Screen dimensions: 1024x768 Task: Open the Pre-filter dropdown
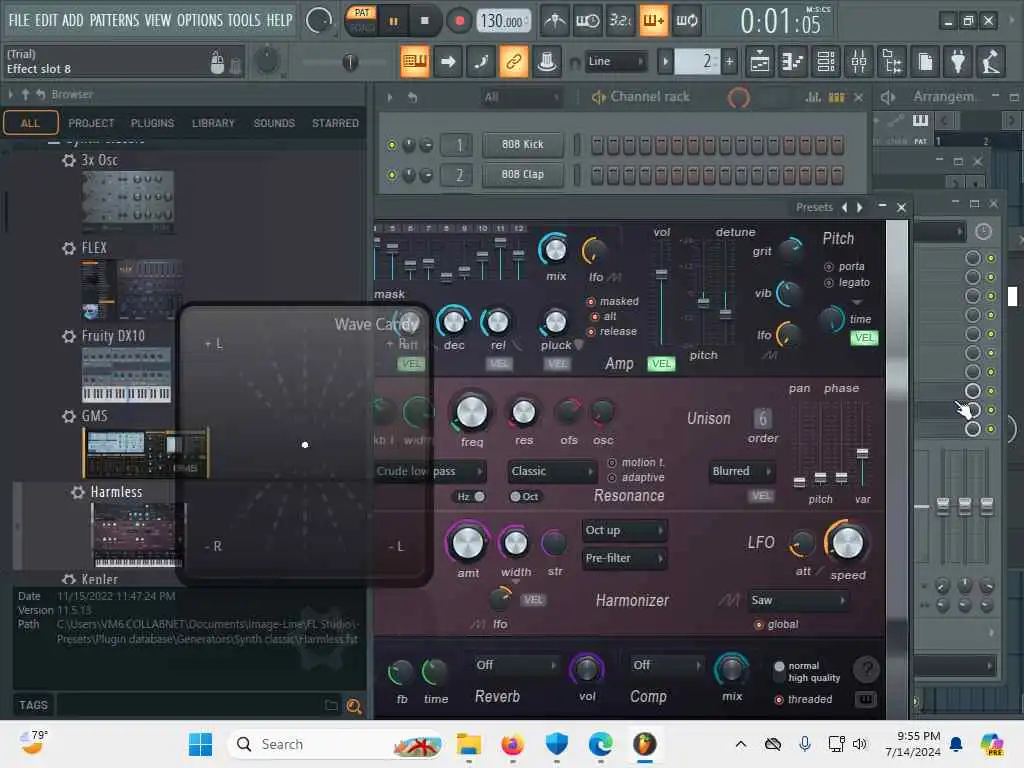click(624, 558)
